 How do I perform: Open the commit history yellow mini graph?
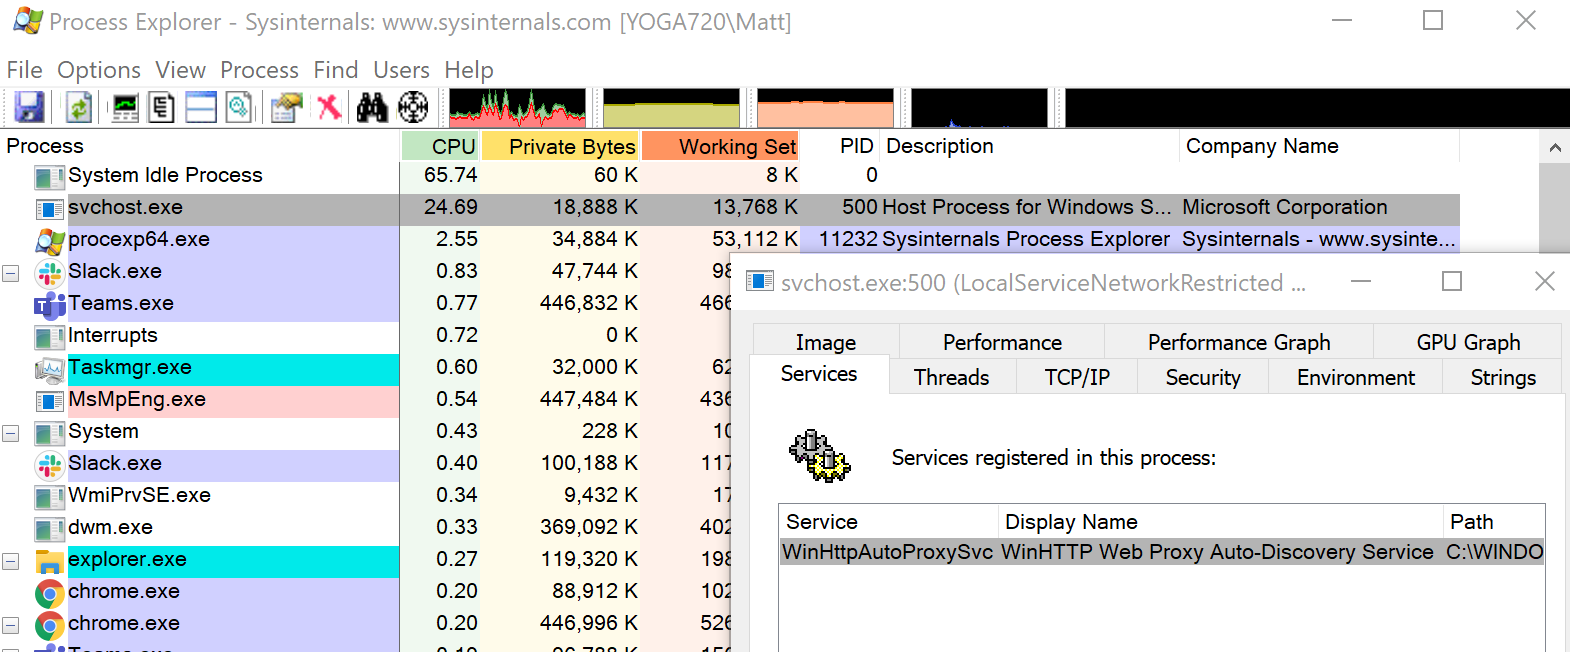tap(671, 108)
